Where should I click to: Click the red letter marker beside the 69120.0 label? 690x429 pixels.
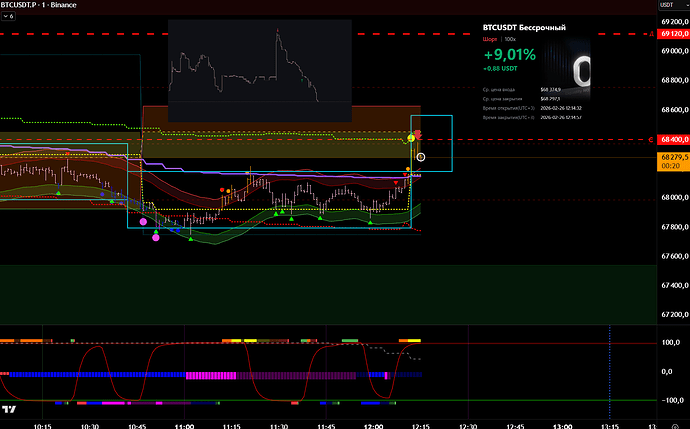click(x=650, y=33)
